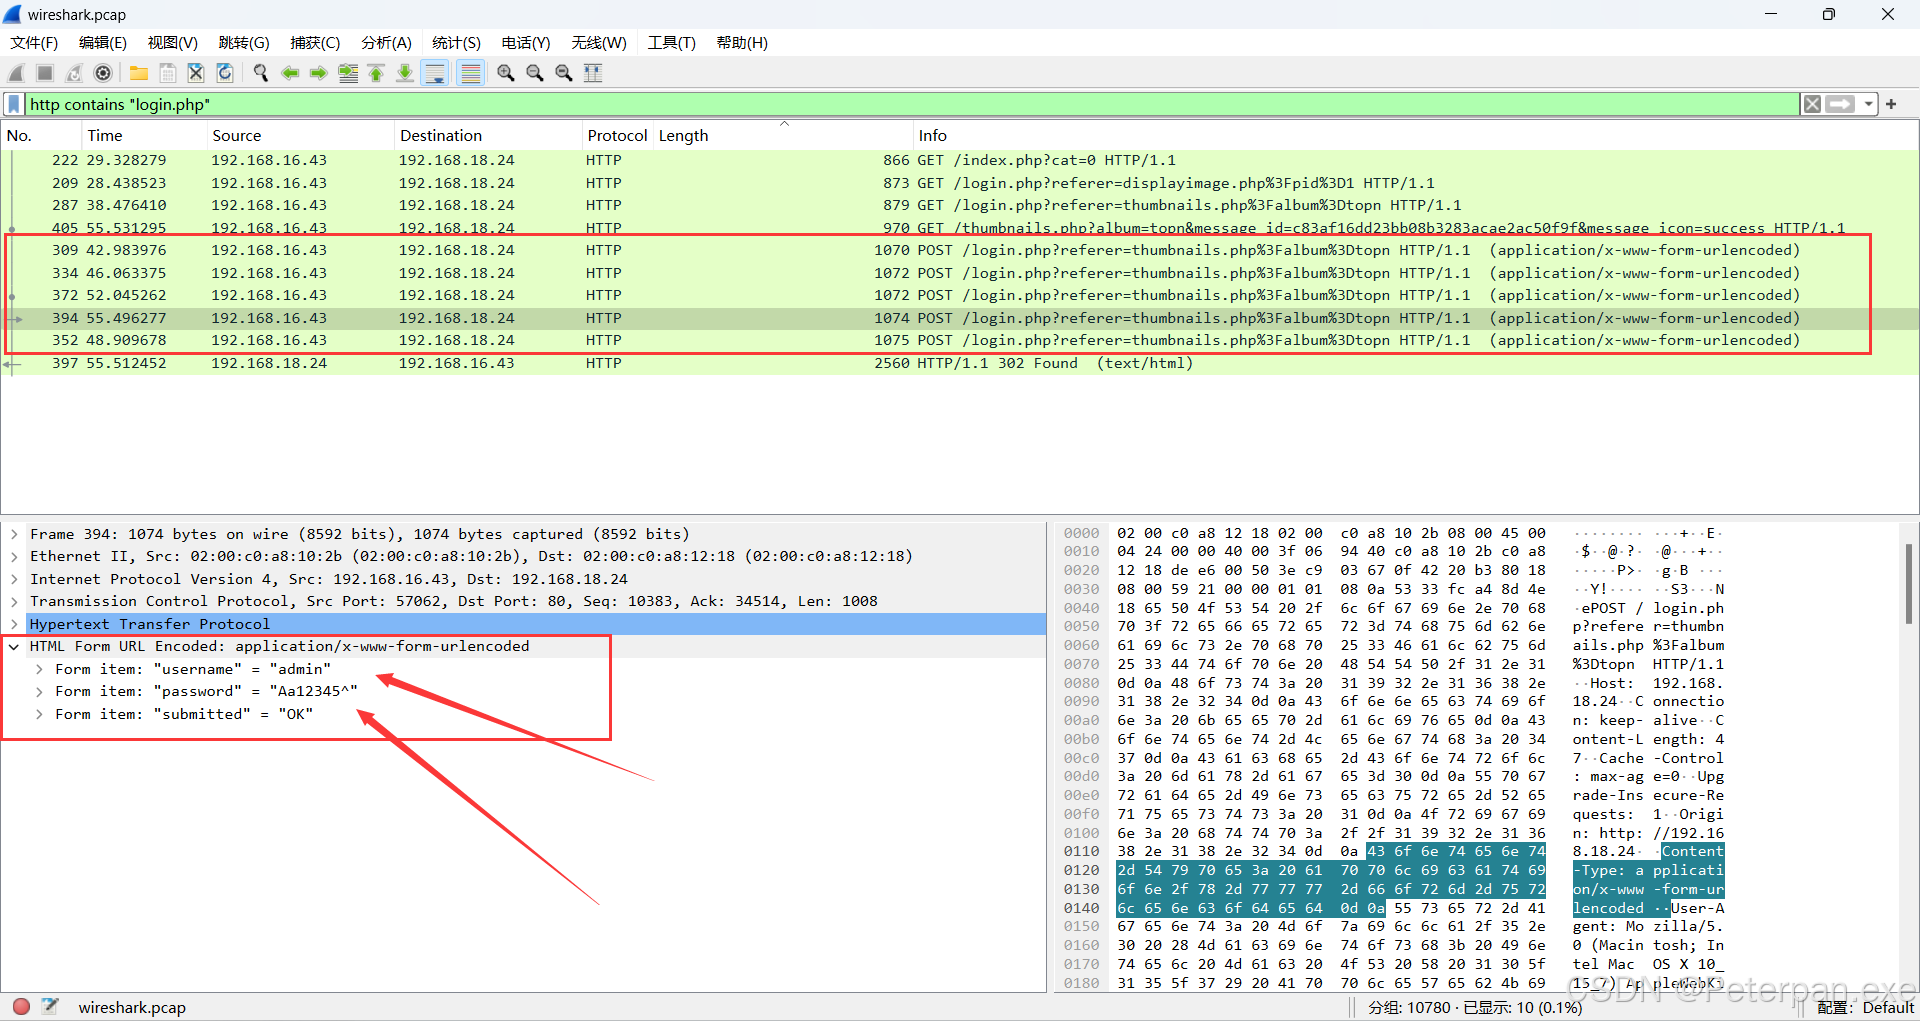Sort by the Source column header
Image resolution: width=1920 pixels, height=1021 pixels.
pos(299,135)
